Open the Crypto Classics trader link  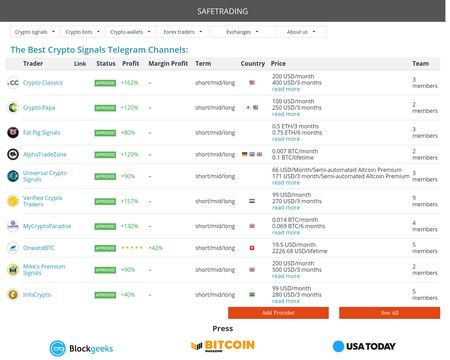tap(43, 82)
